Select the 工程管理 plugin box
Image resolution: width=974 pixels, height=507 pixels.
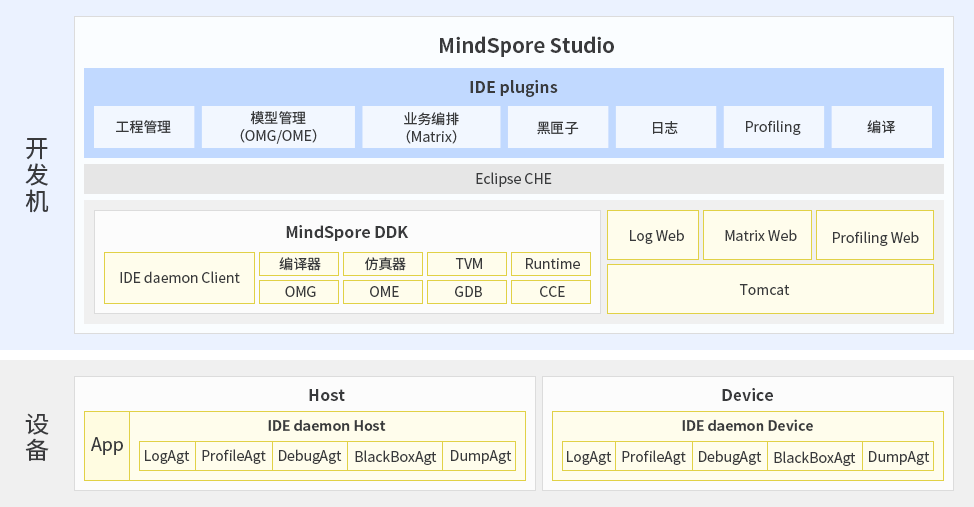point(144,127)
